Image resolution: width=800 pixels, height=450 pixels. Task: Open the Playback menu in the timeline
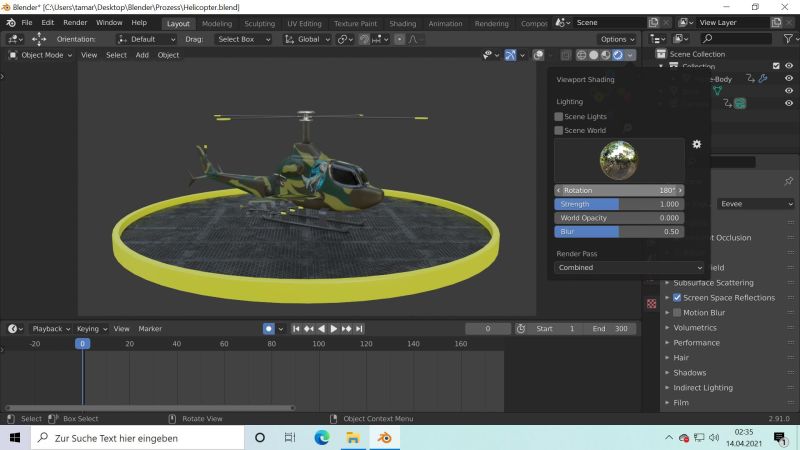[x=47, y=328]
